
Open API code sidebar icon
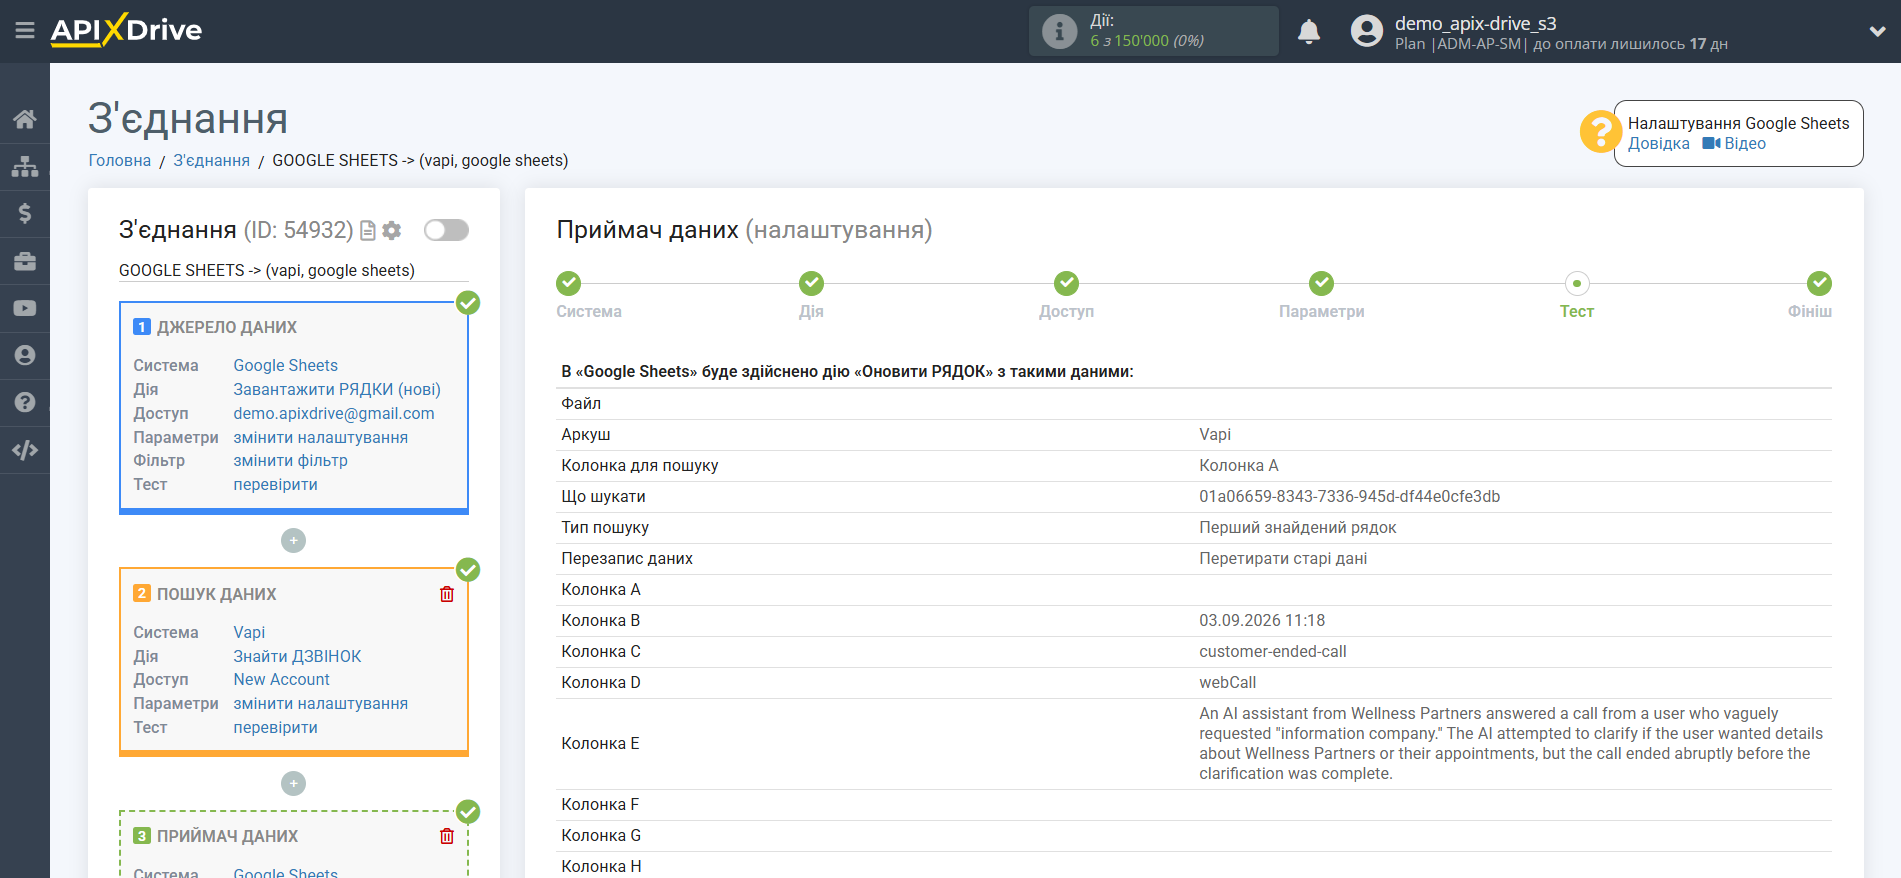[x=25, y=450]
